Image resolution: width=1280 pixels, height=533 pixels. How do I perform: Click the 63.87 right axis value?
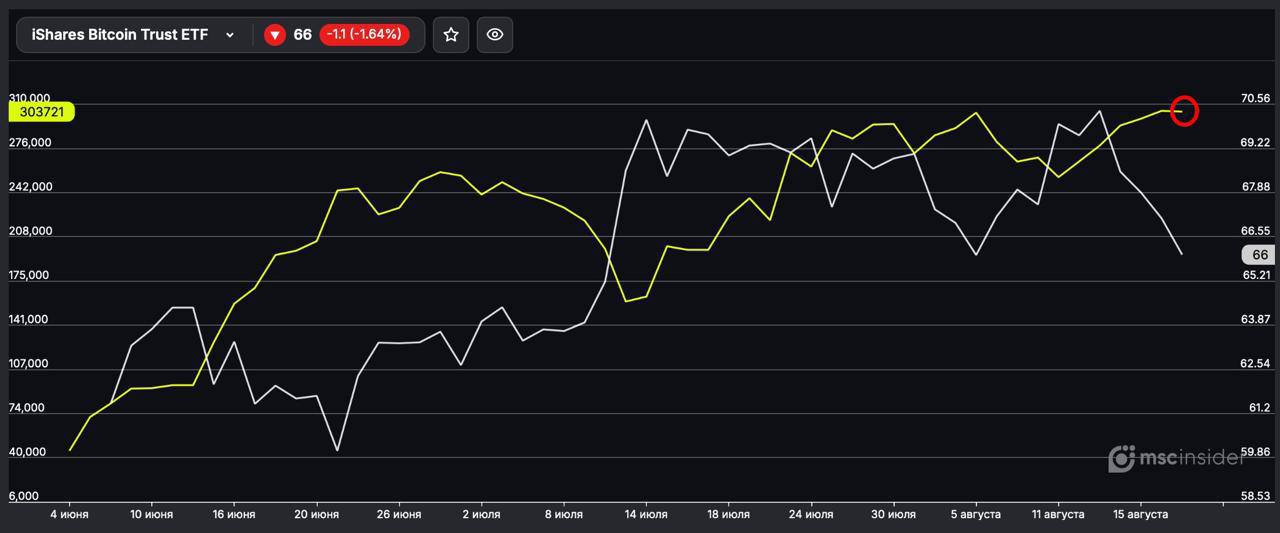click(1255, 319)
